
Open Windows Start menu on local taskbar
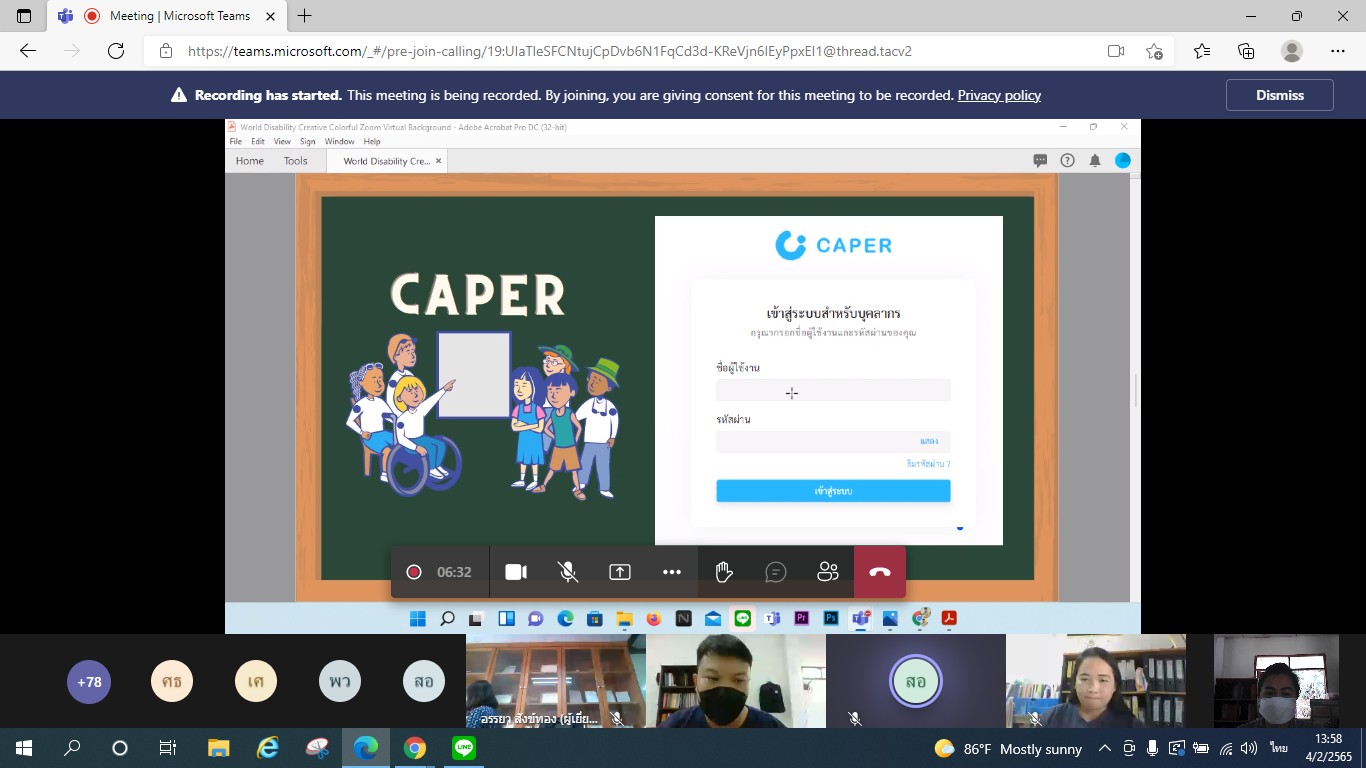tap(24, 748)
